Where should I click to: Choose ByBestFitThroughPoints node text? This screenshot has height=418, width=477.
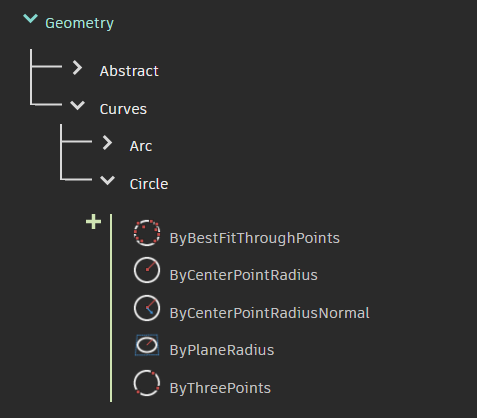[255, 239]
